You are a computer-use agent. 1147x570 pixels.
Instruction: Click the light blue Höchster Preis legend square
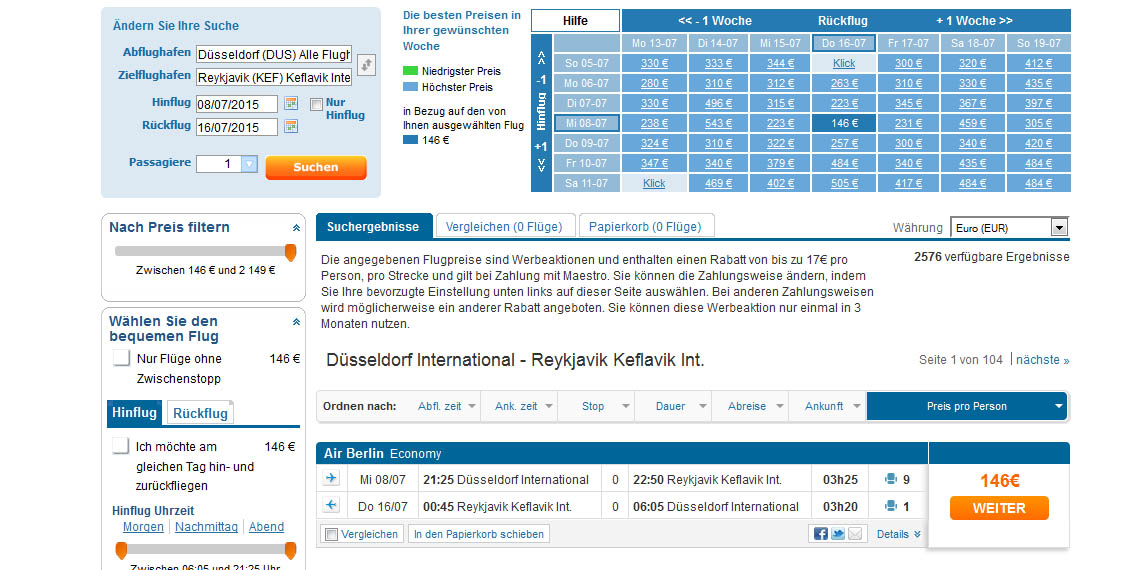click(x=410, y=87)
